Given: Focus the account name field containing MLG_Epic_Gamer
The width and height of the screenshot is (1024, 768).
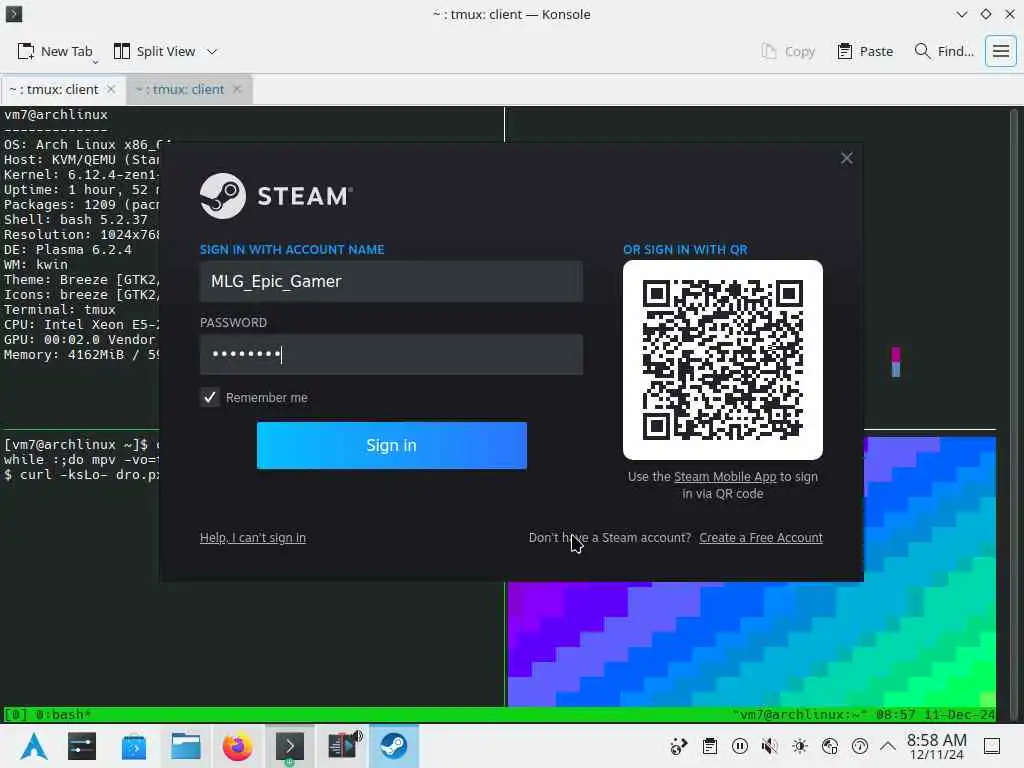Looking at the screenshot, I should pos(391,281).
